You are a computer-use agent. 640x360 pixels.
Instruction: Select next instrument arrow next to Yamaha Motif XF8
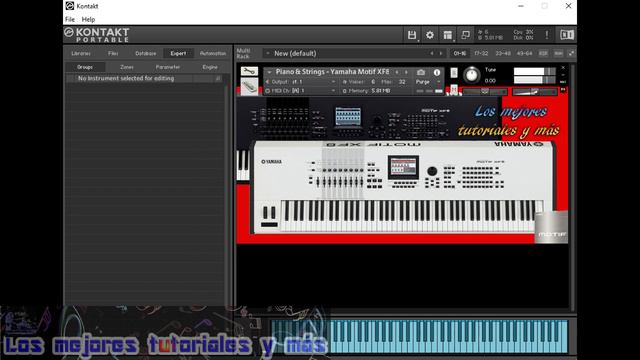click(406, 72)
